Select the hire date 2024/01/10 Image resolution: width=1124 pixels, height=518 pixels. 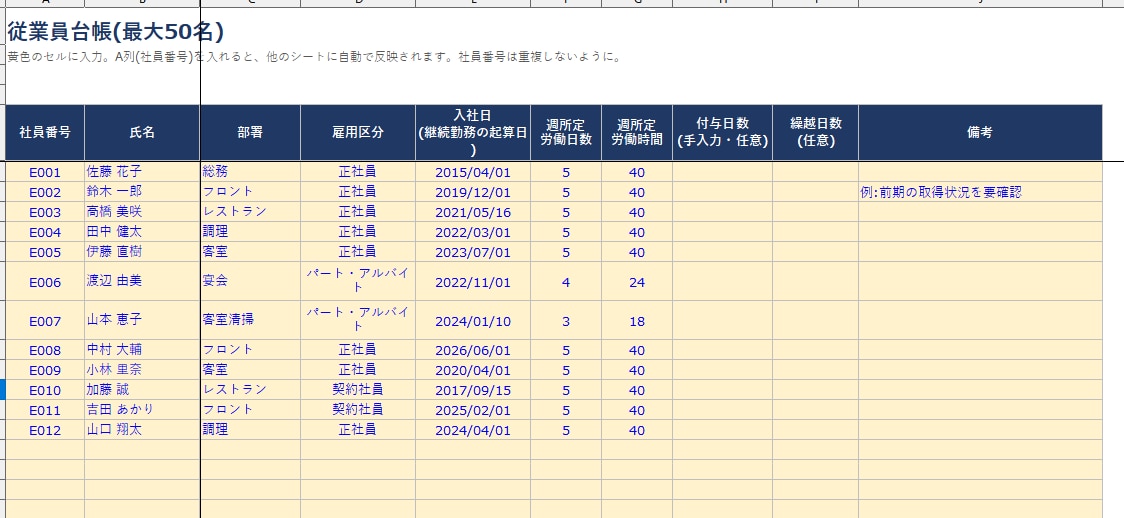[472, 321]
